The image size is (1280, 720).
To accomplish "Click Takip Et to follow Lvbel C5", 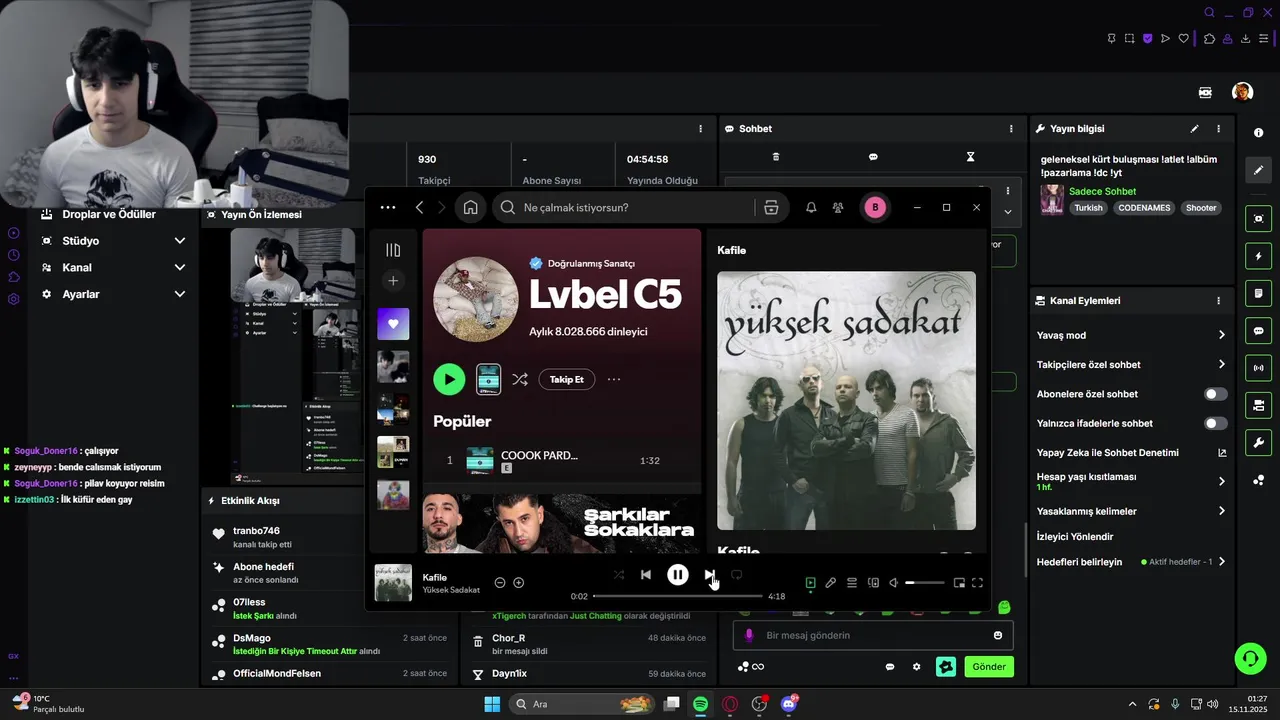I will coord(567,380).
